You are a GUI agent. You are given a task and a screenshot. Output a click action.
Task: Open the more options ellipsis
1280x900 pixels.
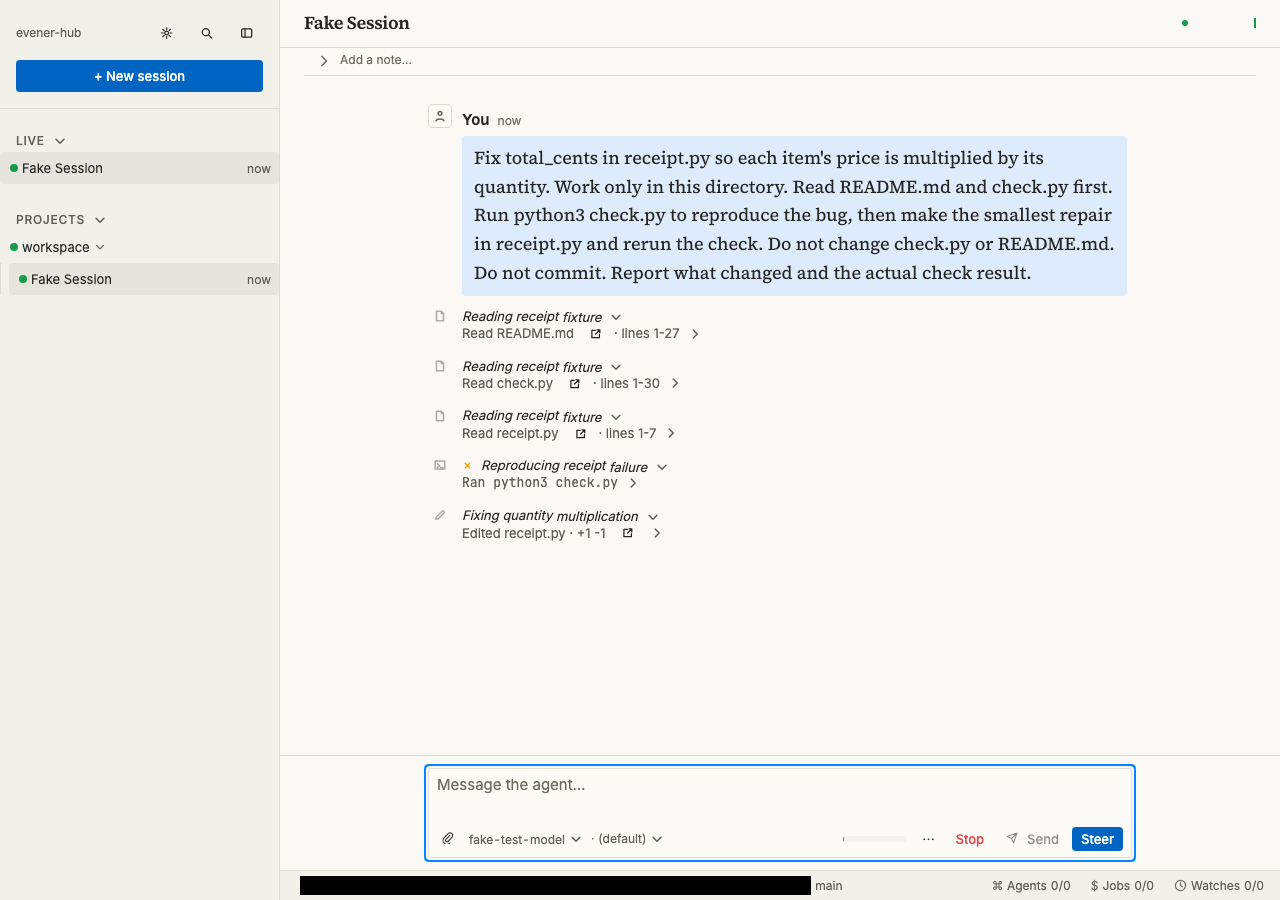(x=929, y=839)
